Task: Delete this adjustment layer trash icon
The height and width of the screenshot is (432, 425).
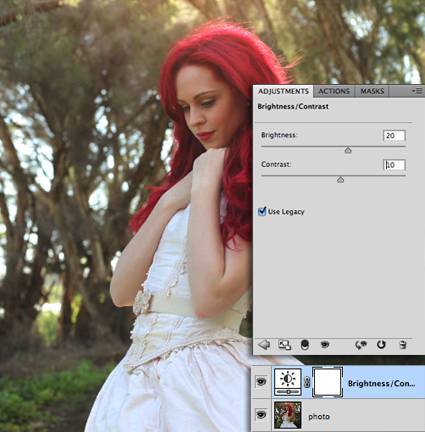Action: [x=403, y=344]
